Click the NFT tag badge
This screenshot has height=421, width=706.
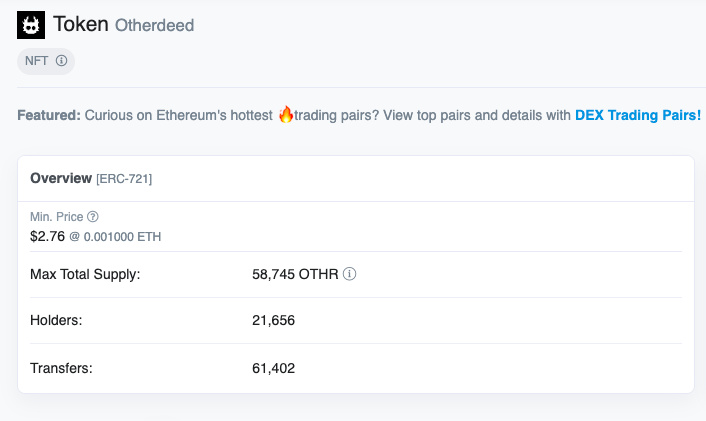tap(46, 61)
